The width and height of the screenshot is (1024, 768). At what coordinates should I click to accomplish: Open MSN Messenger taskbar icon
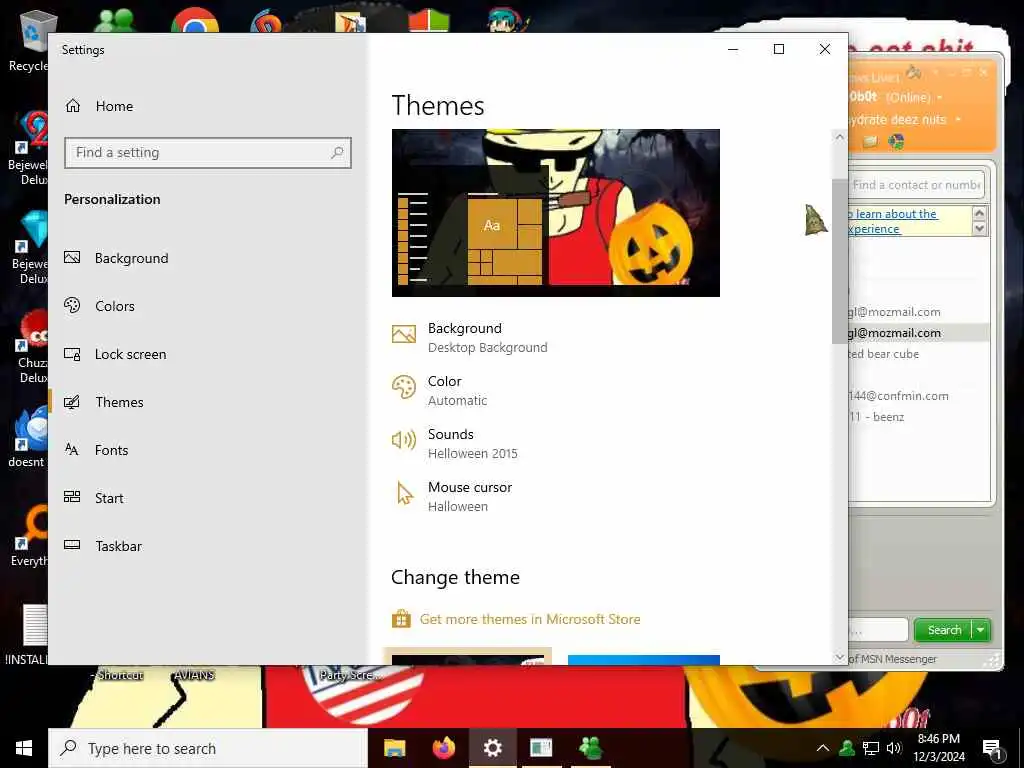[x=590, y=748]
